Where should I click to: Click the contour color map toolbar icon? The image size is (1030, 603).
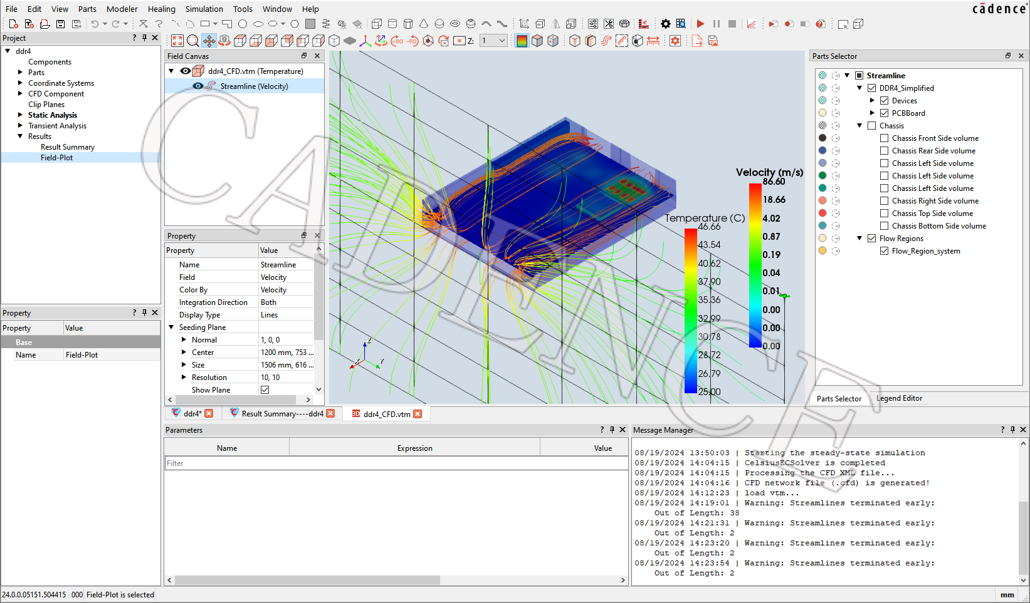click(x=521, y=41)
